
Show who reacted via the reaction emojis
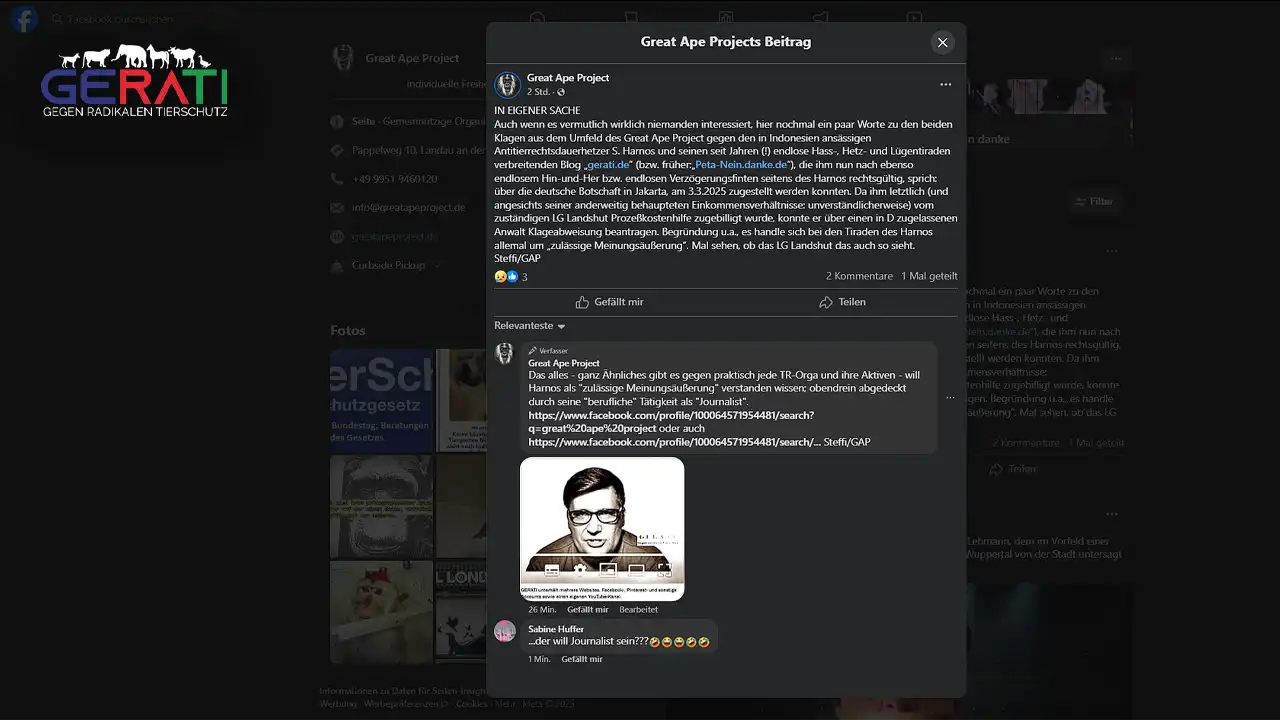pyautogui.click(x=506, y=277)
